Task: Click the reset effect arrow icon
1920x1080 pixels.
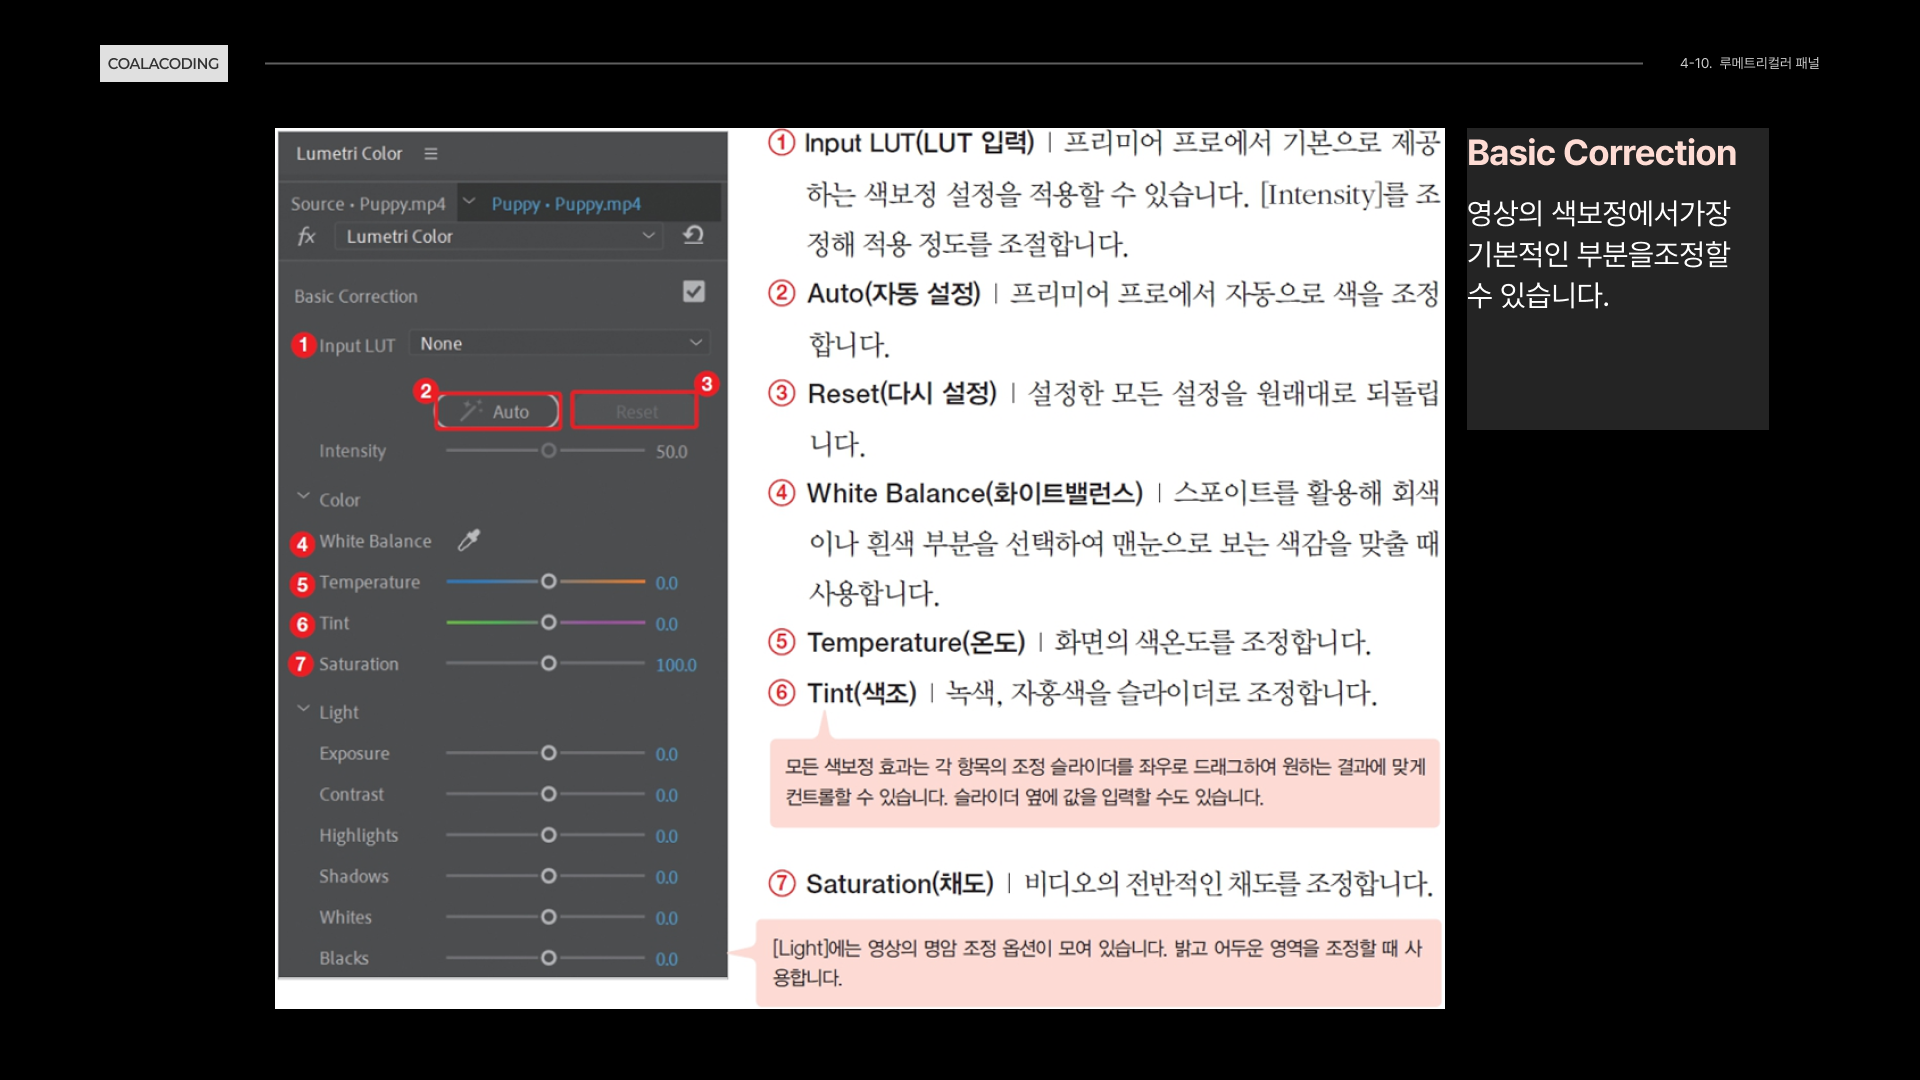Action: point(693,235)
